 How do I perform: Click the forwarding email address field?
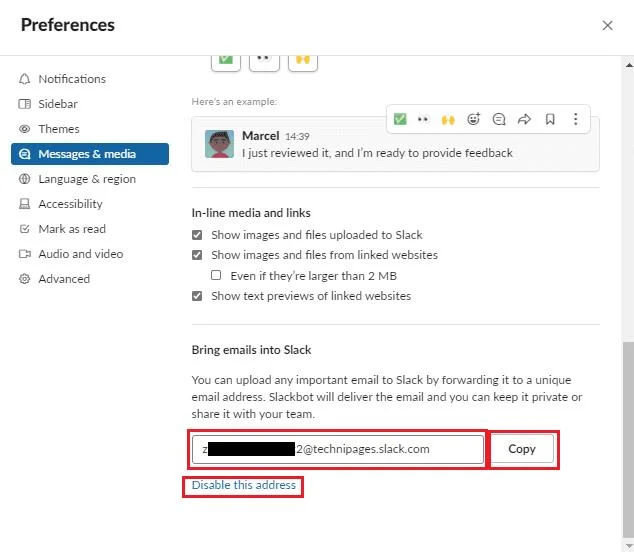pos(338,449)
